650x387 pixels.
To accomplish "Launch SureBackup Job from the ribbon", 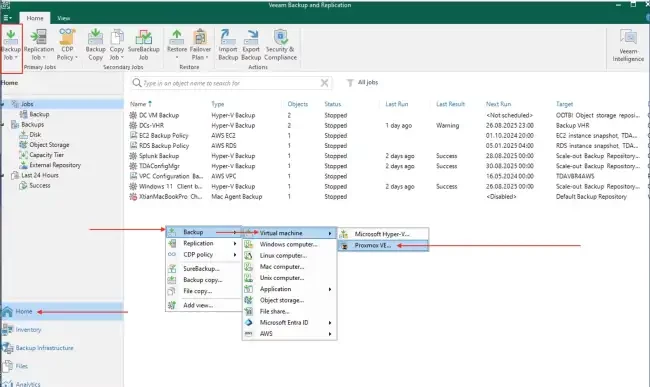I will (x=143, y=45).
